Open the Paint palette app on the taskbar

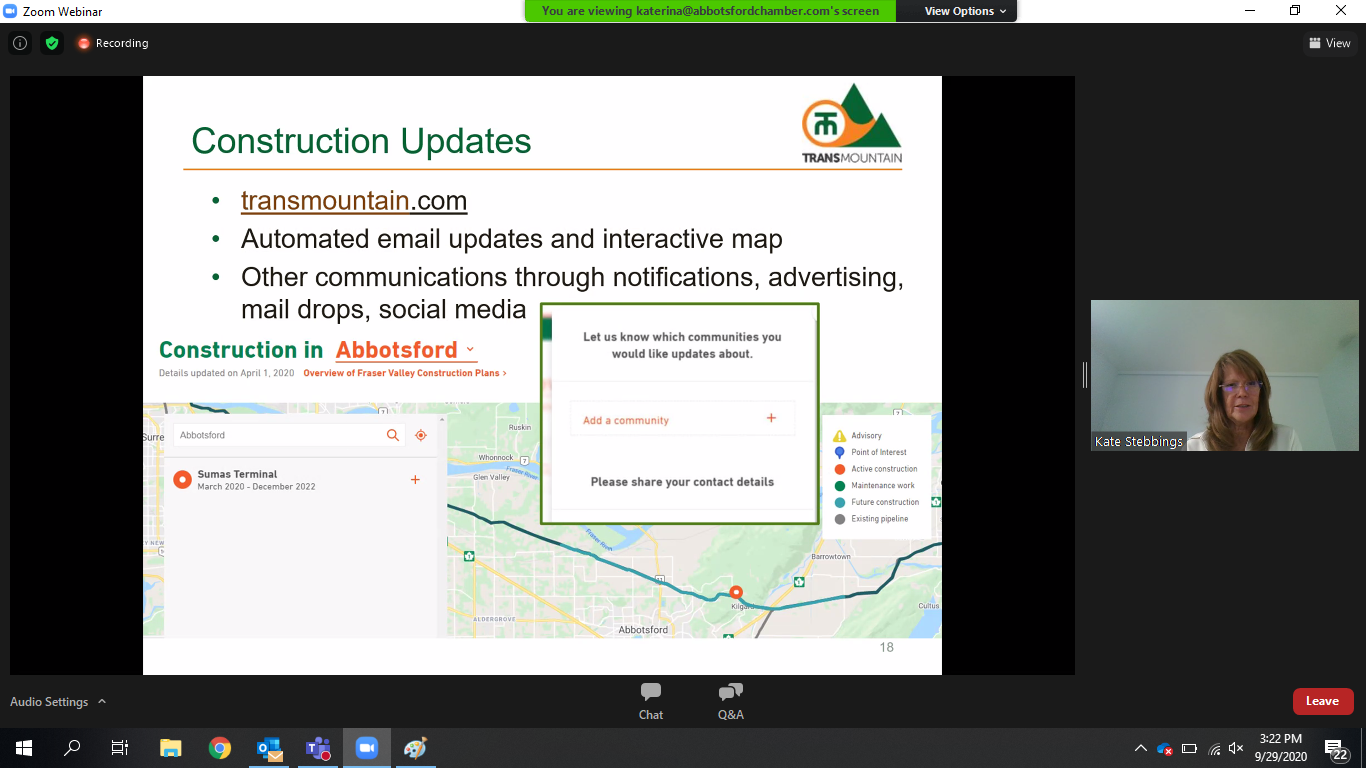[x=415, y=748]
